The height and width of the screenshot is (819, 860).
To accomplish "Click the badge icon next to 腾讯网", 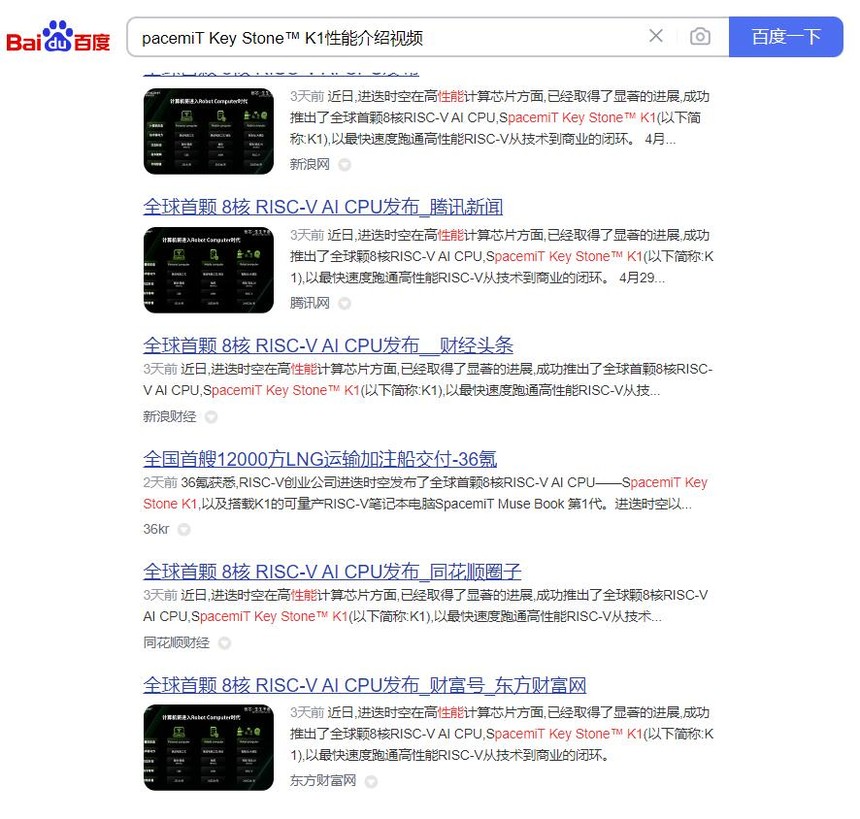I will click(x=344, y=303).
